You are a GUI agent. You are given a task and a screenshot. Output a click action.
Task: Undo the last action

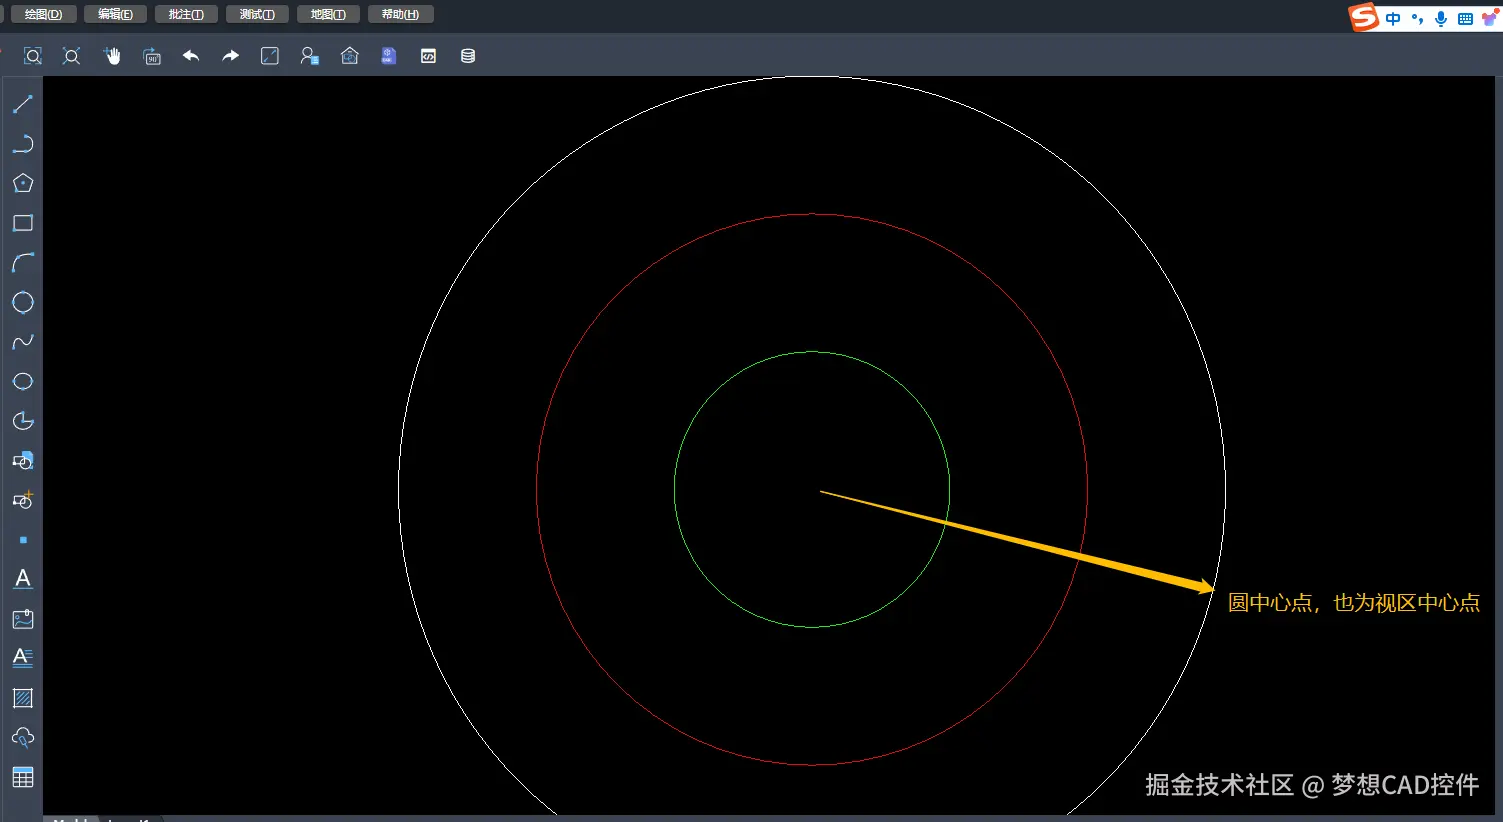coord(191,56)
